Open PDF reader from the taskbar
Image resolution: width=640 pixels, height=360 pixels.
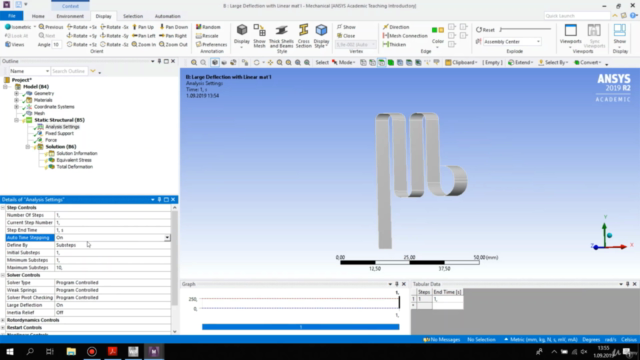coord(113,351)
